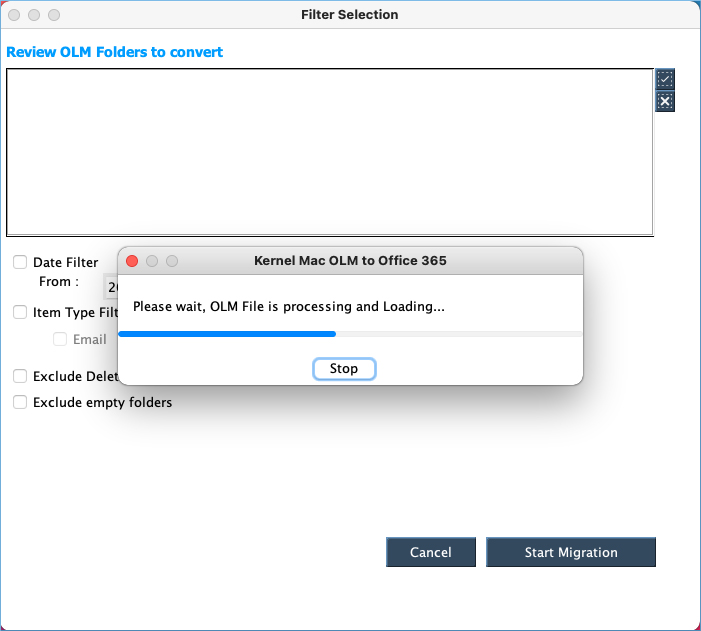Enable the Item Type Filter checkbox
Screen dimensions: 701x631
click(x=20, y=312)
